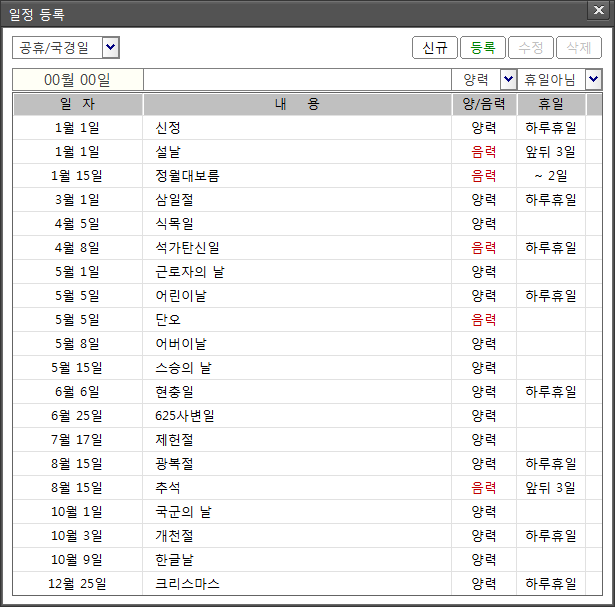615x607 pixels.
Task: Click the 양/음력 column header
Action: click(484, 104)
